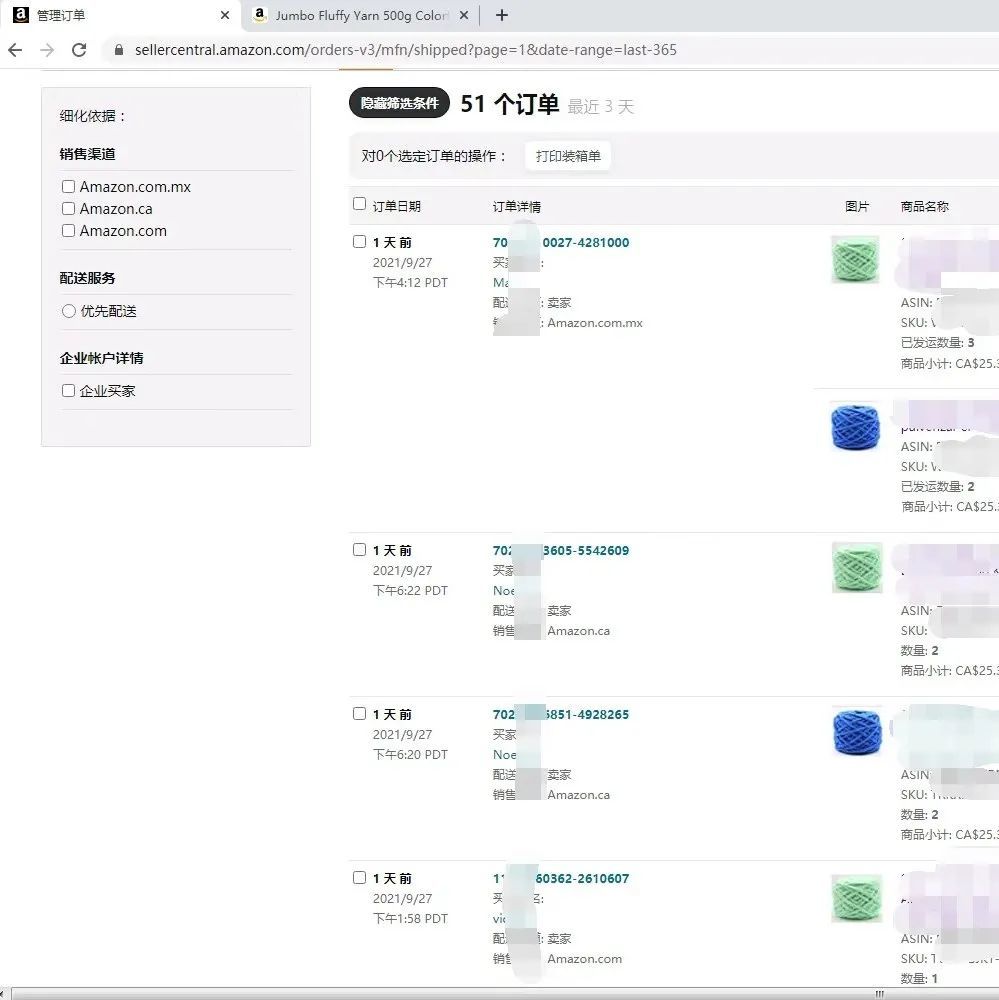Click inside the browser address bar
The width and height of the screenshot is (999, 1000).
[400, 49]
